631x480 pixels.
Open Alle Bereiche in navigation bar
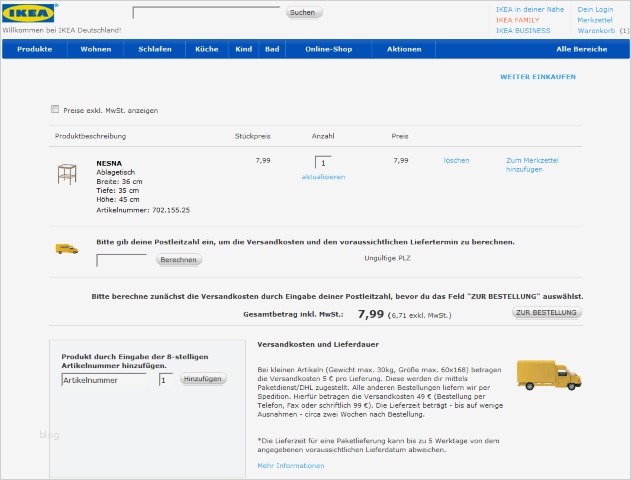[x=582, y=49]
